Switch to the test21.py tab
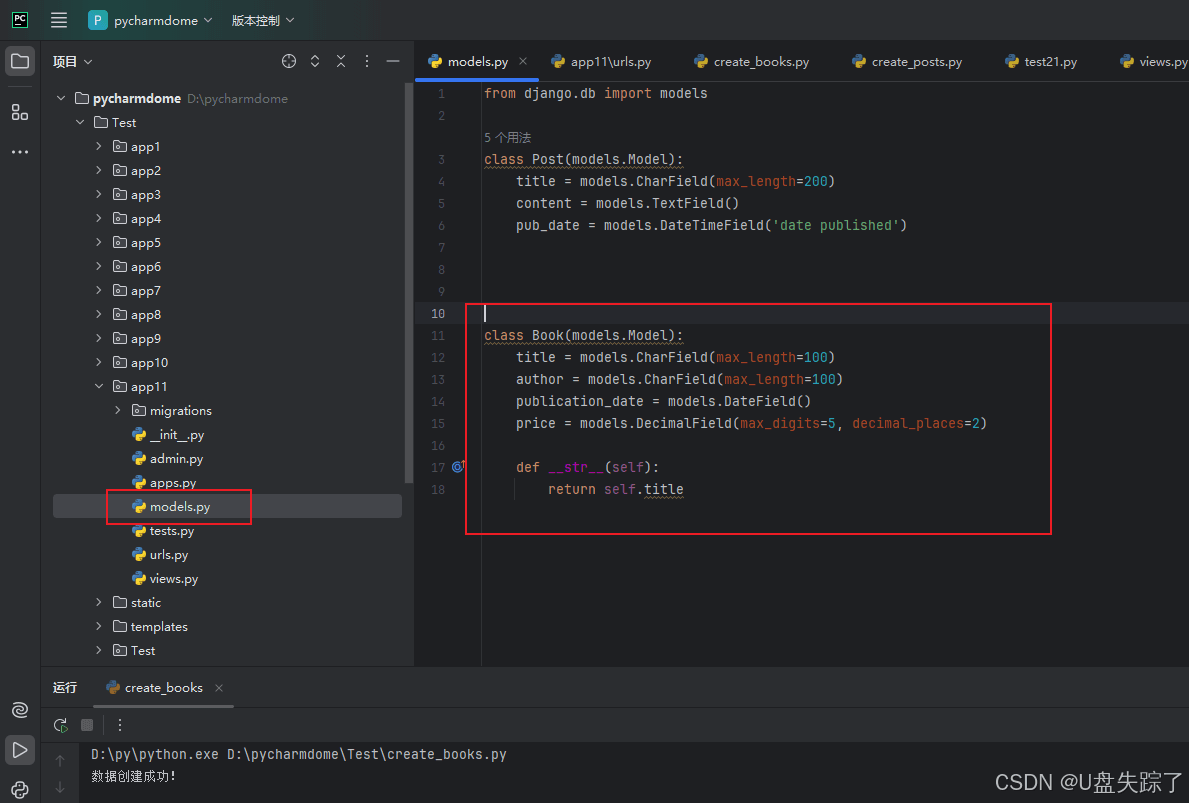This screenshot has height=803, width=1189. click(1041, 61)
